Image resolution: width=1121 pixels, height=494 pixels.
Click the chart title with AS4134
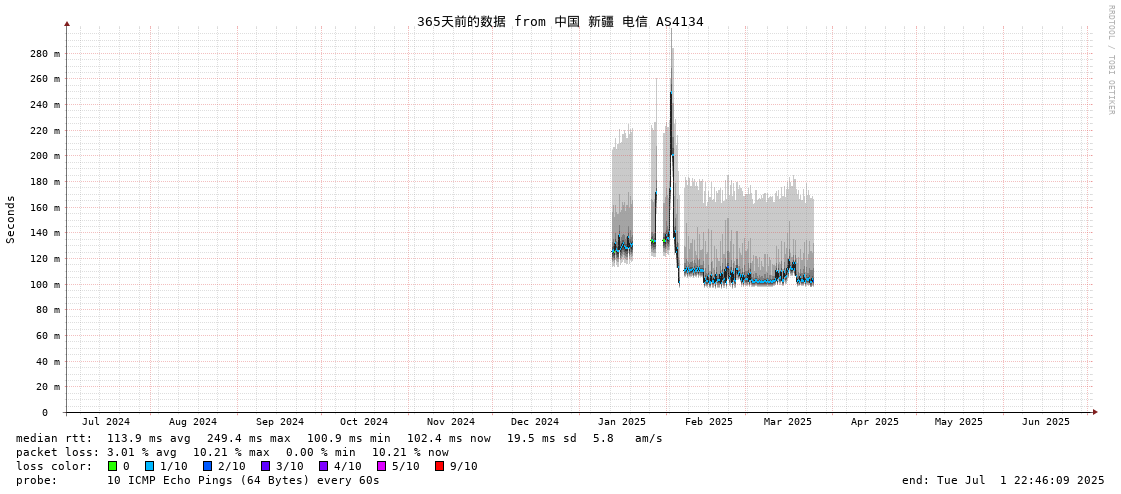[x=560, y=21]
